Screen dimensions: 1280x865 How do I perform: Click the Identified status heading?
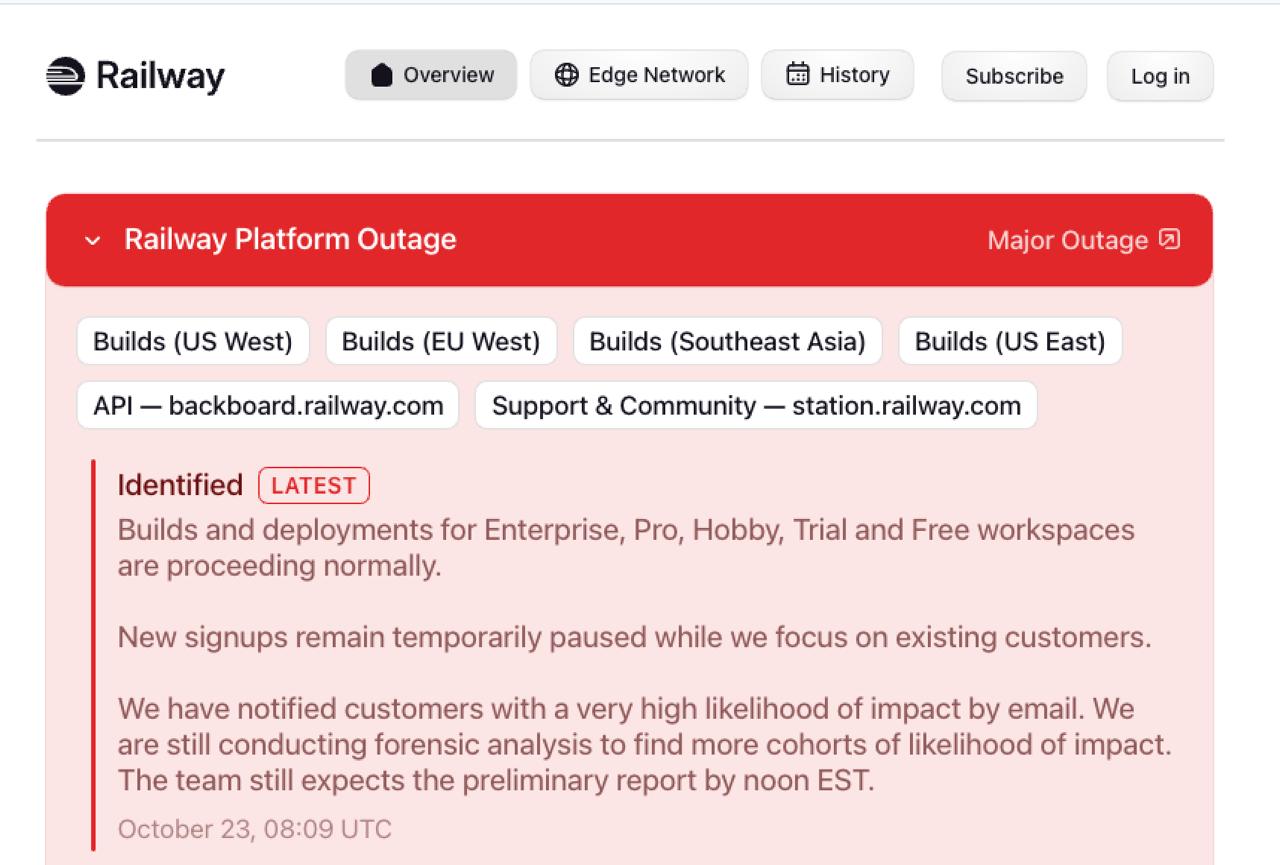(x=180, y=485)
